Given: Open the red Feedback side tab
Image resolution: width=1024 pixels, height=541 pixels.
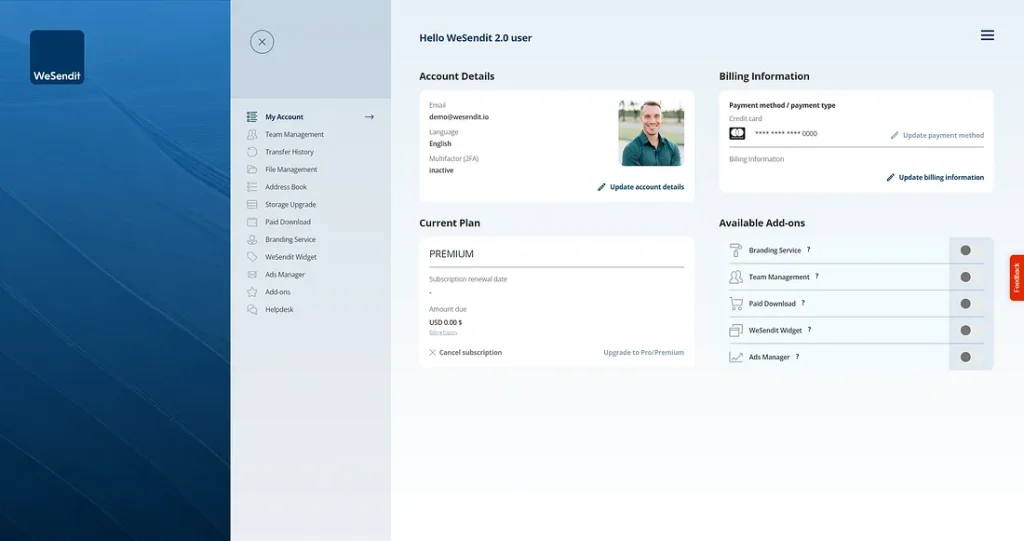Looking at the screenshot, I should pyautogui.click(x=1017, y=278).
